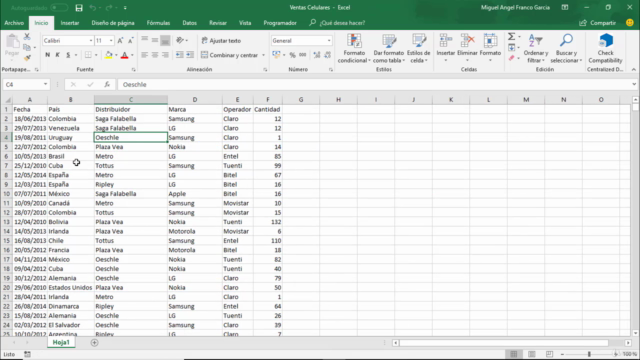This screenshot has width=640, height=360.
Task: Collapse the ribbon with the caret
Action: [633, 70]
